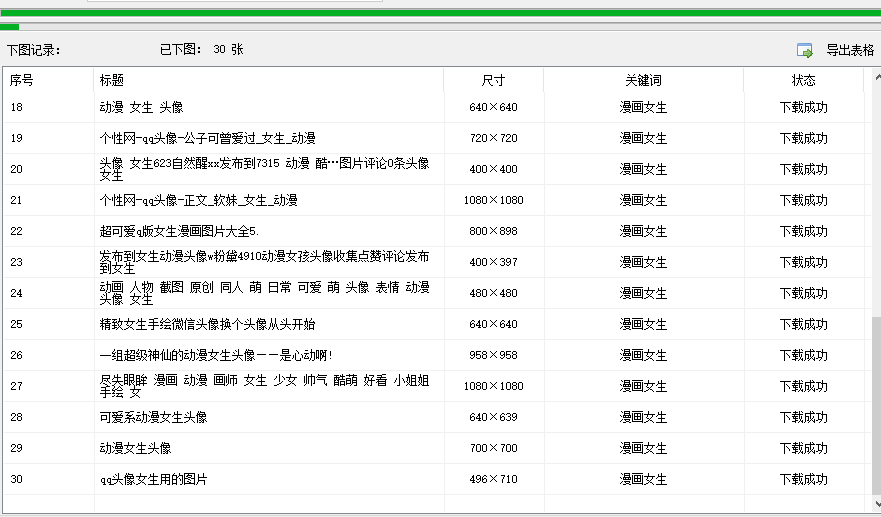This screenshot has height=517, width=881.
Task: Click size cell 400×400
Action: point(493,169)
